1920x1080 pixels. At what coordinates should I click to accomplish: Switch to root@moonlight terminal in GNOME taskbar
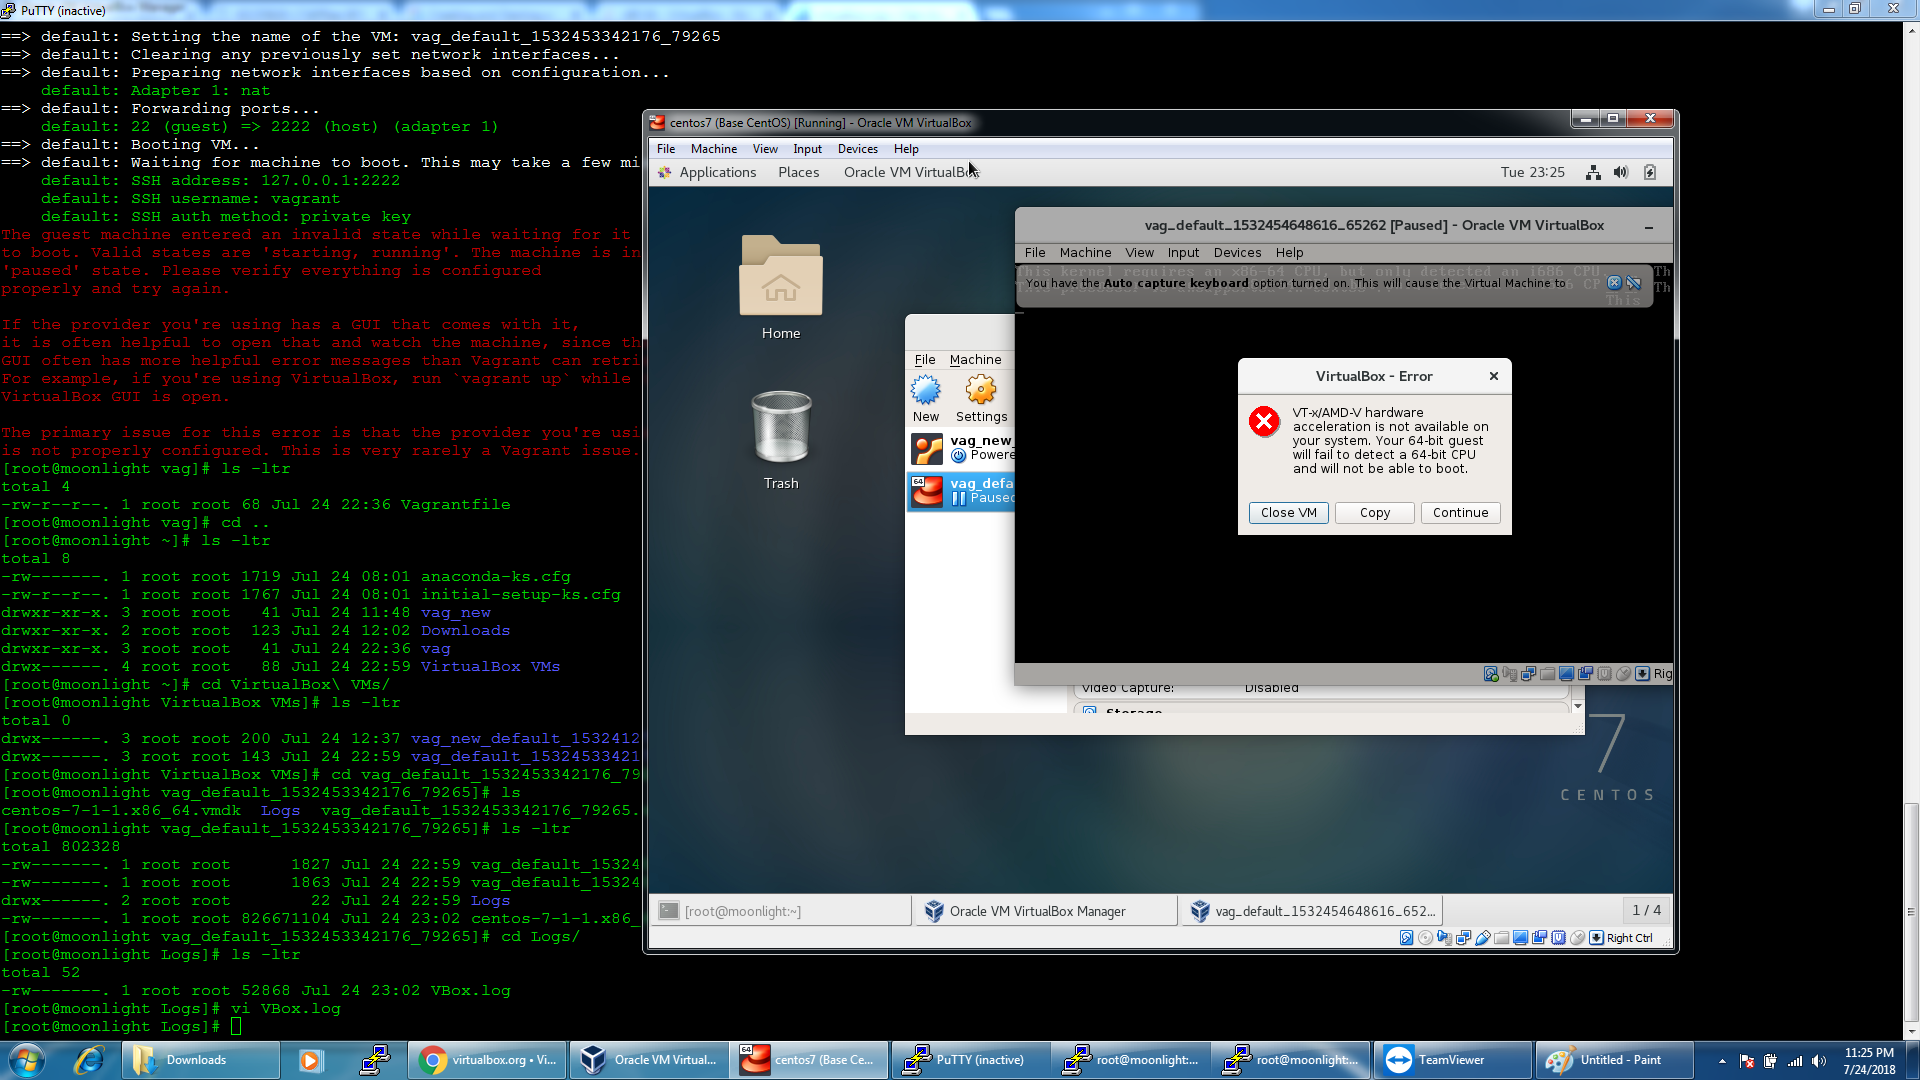[x=781, y=911]
